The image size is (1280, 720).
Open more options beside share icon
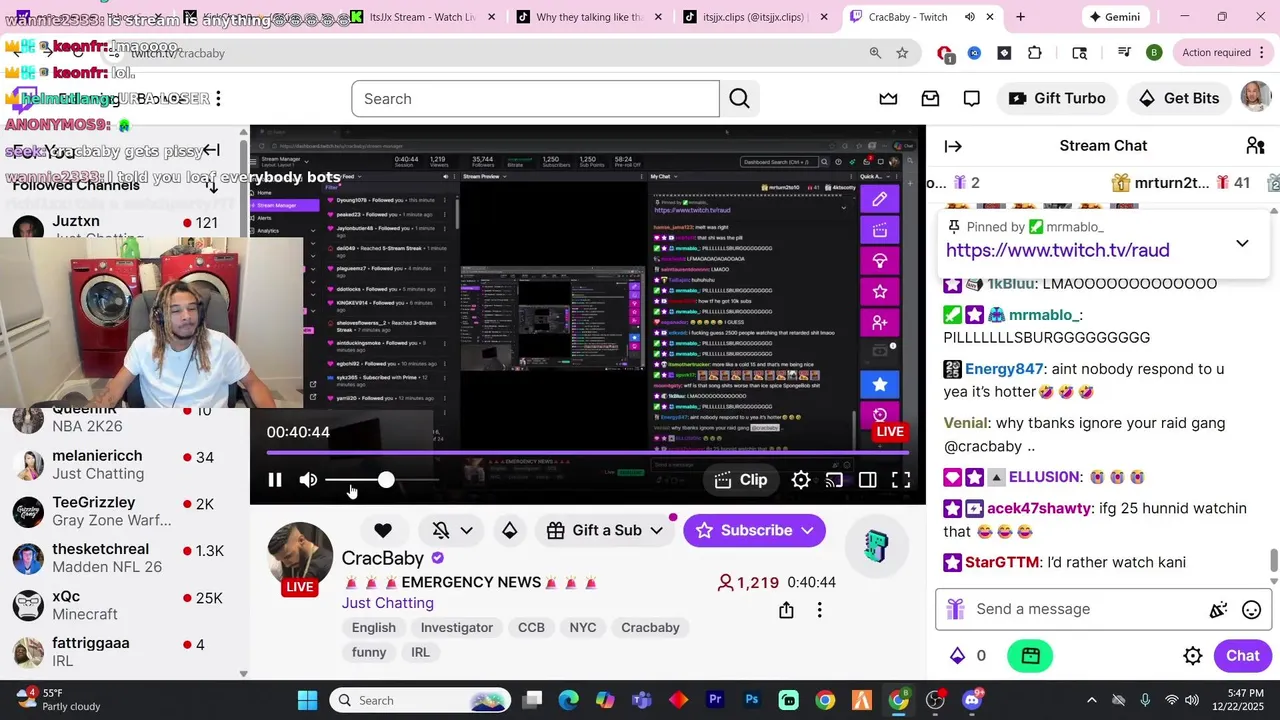point(819,610)
